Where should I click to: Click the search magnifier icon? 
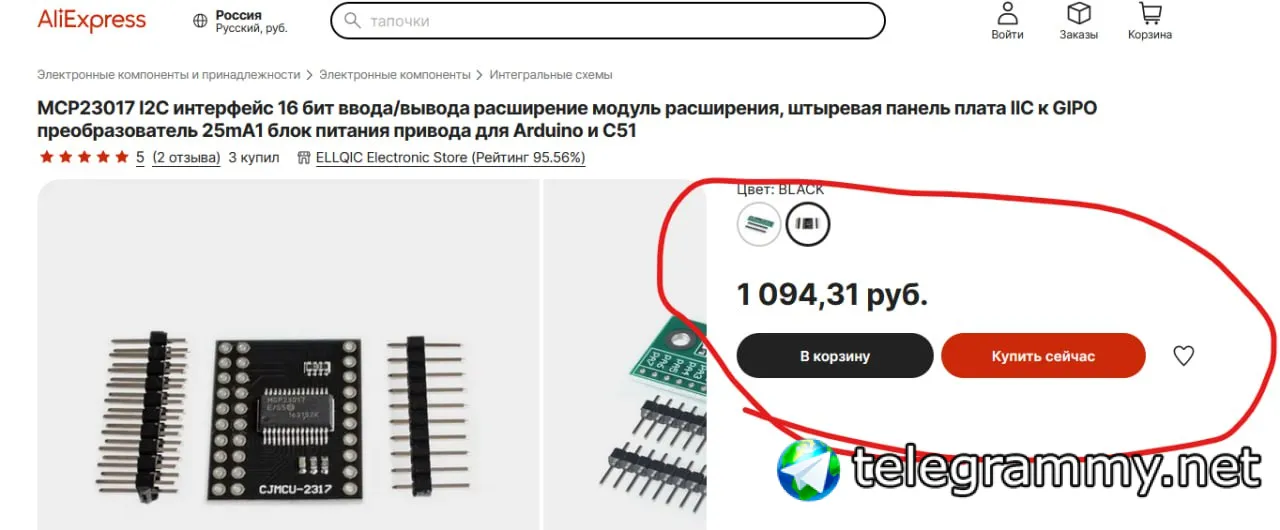[352, 20]
